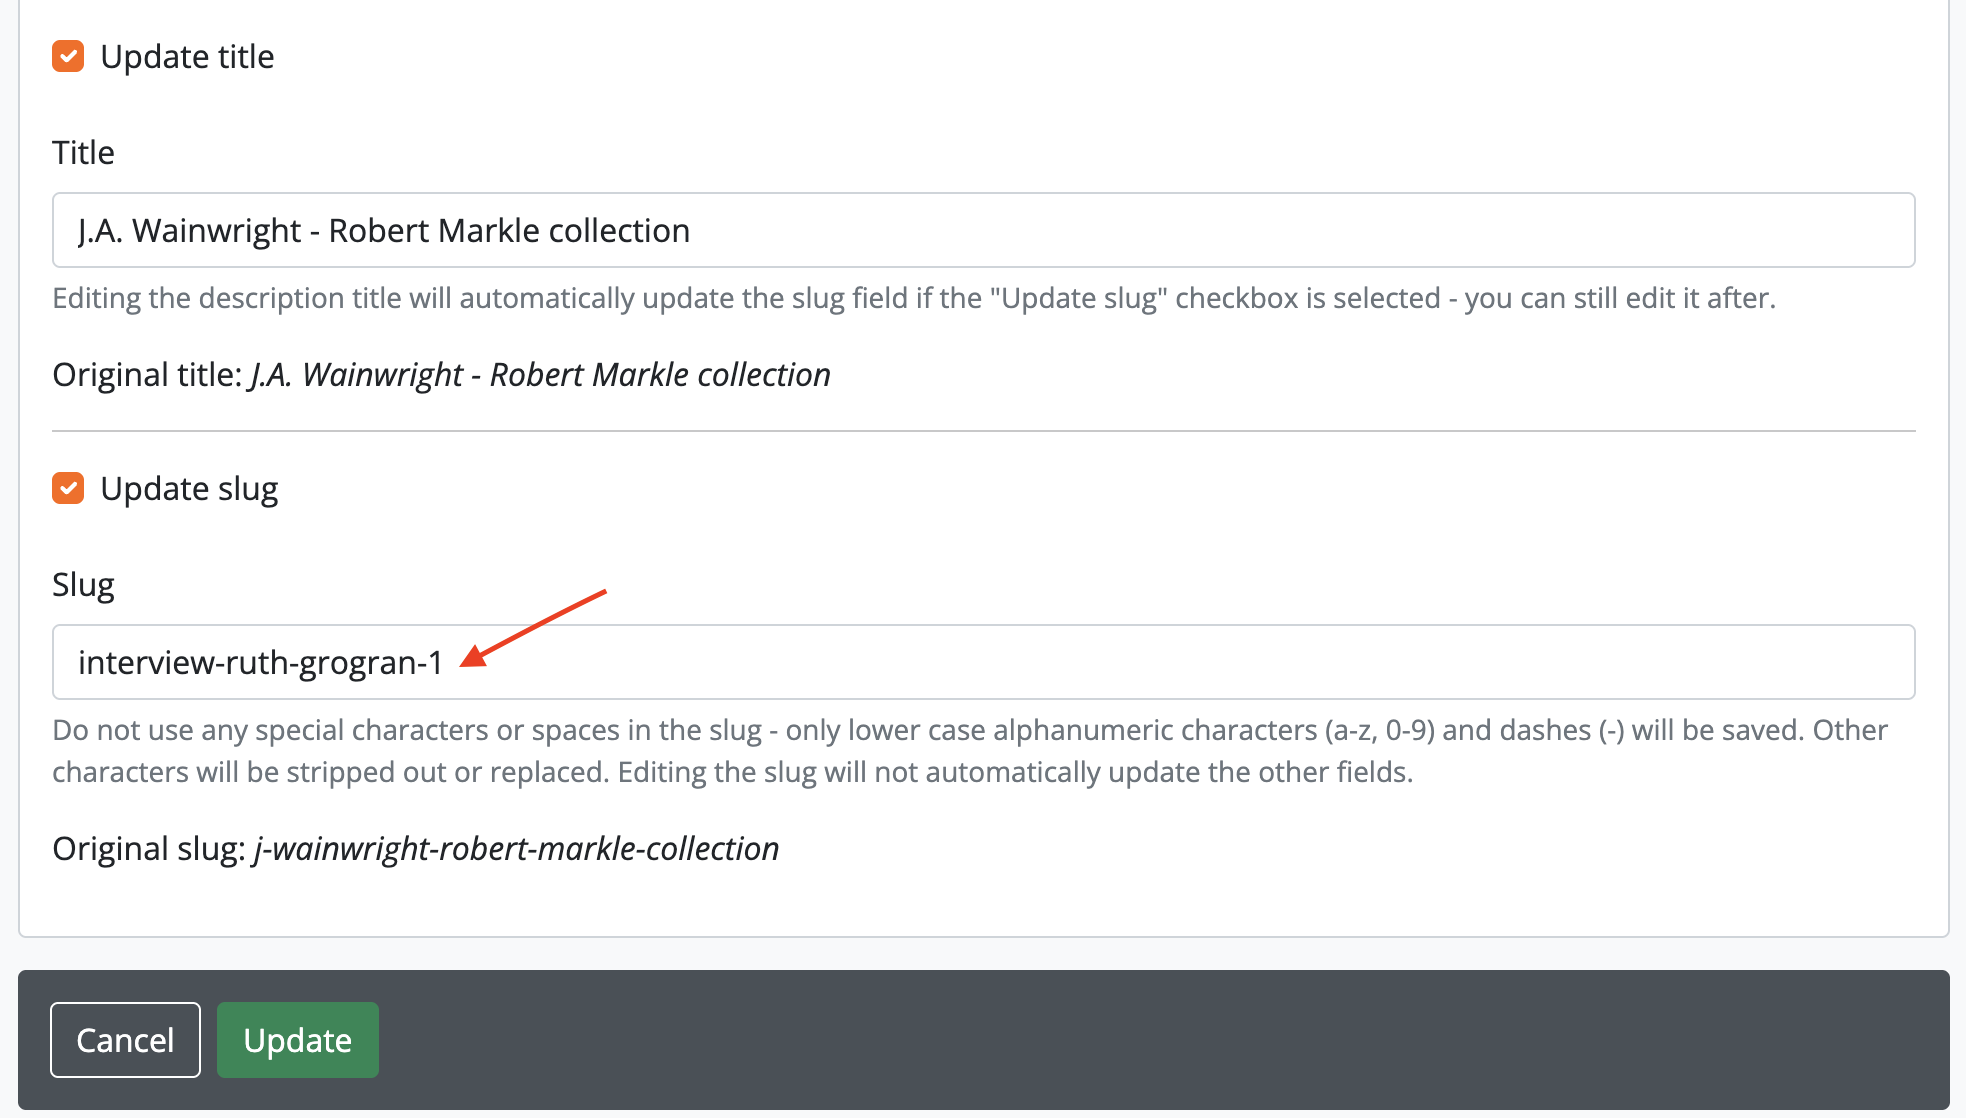This screenshot has width=1966, height=1118.
Task: Click the "Slug" field label
Action: [x=83, y=585]
